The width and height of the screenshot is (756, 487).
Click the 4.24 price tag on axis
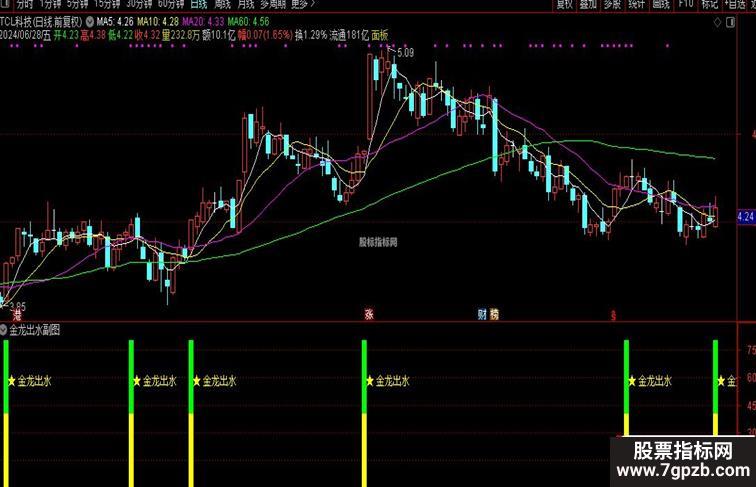coord(746,217)
